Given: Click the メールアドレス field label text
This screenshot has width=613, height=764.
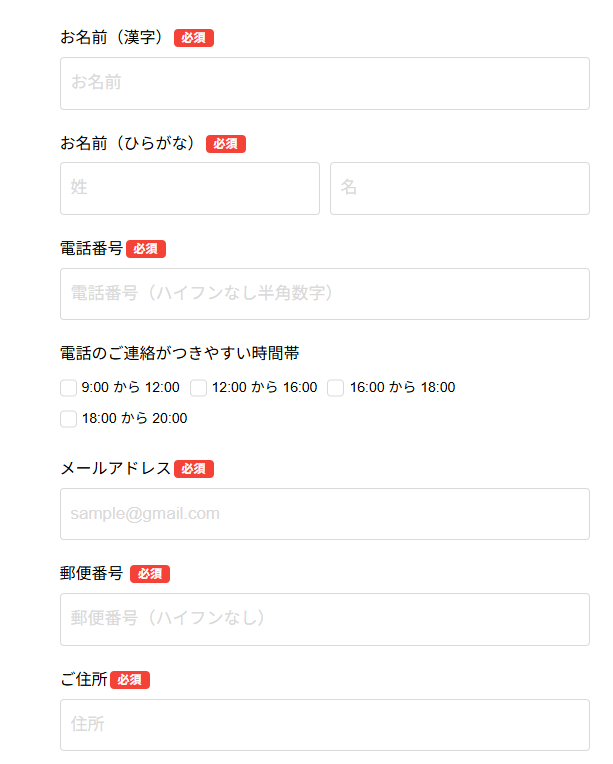Looking at the screenshot, I should pyautogui.click(x=116, y=468).
